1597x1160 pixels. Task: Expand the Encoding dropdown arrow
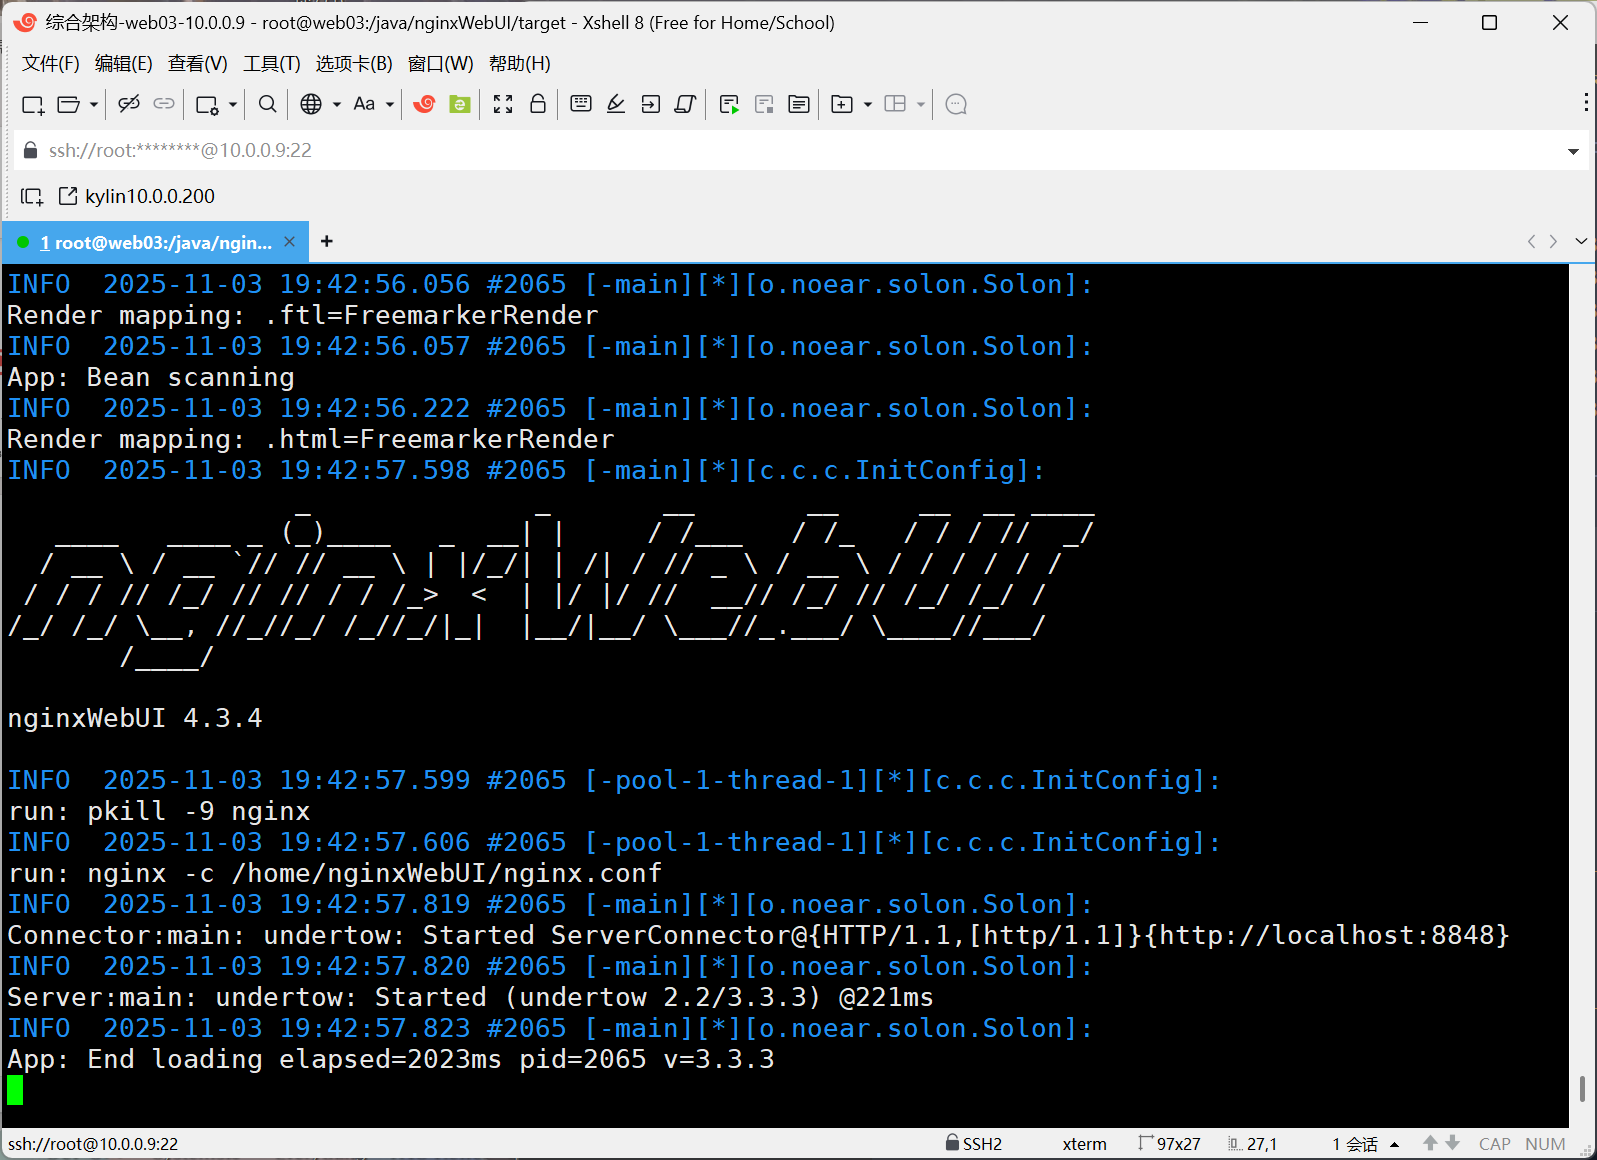point(337,104)
